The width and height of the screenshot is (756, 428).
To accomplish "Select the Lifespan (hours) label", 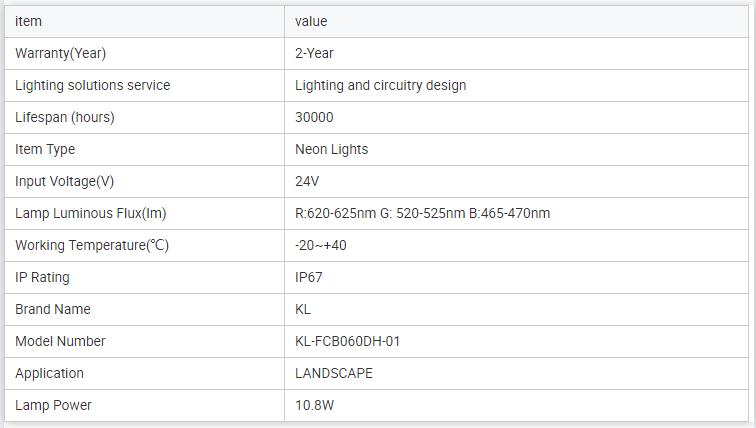I will 65,117.
